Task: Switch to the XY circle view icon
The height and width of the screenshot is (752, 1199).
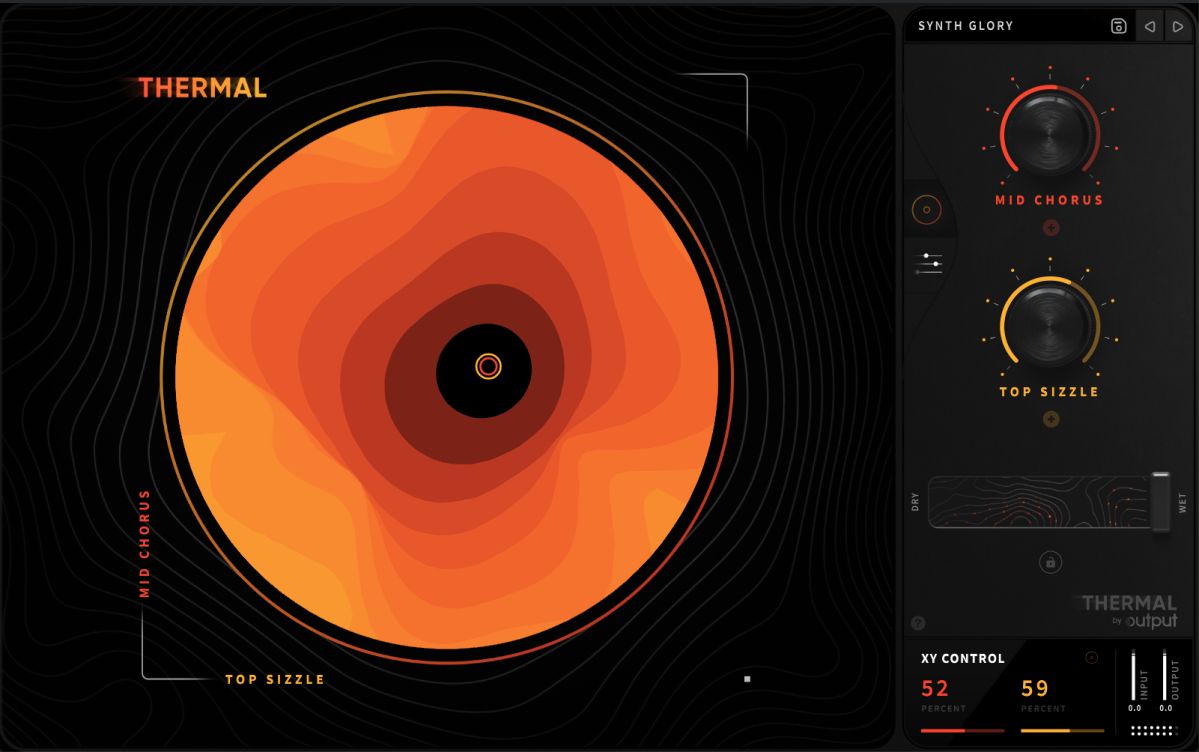Action: pyautogui.click(x=927, y=210)
